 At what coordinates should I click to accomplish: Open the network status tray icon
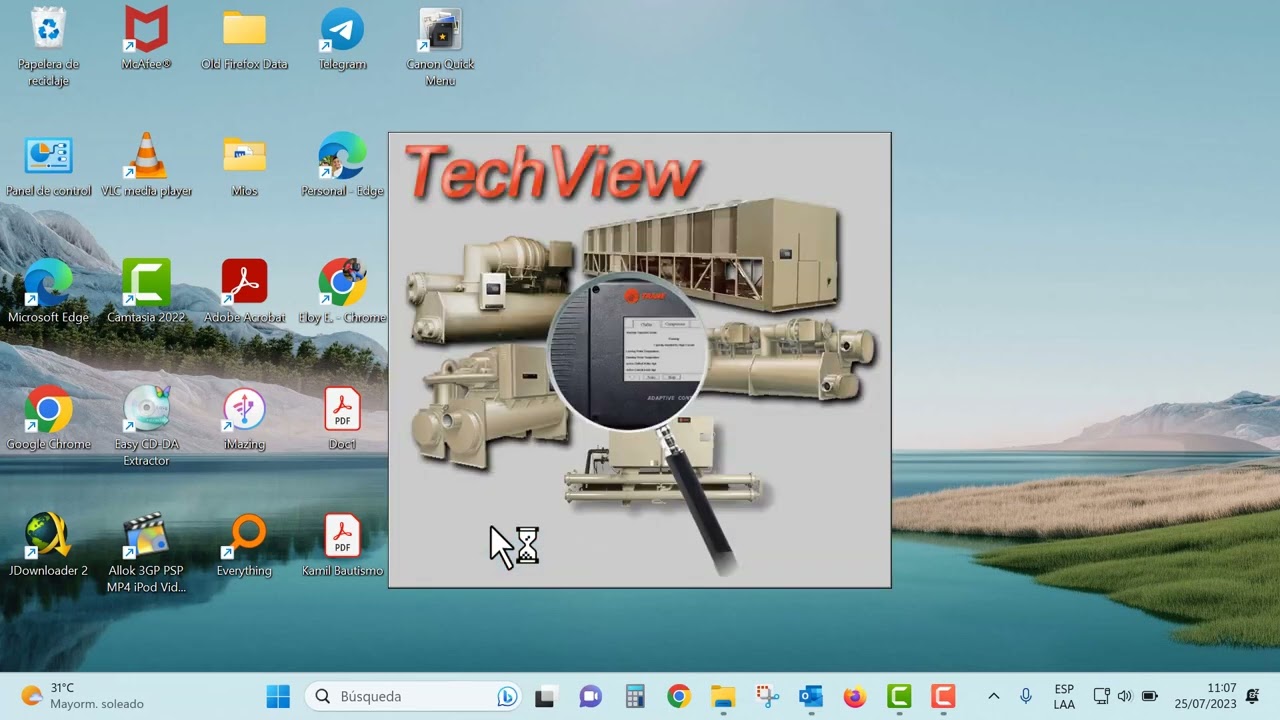1102,696
